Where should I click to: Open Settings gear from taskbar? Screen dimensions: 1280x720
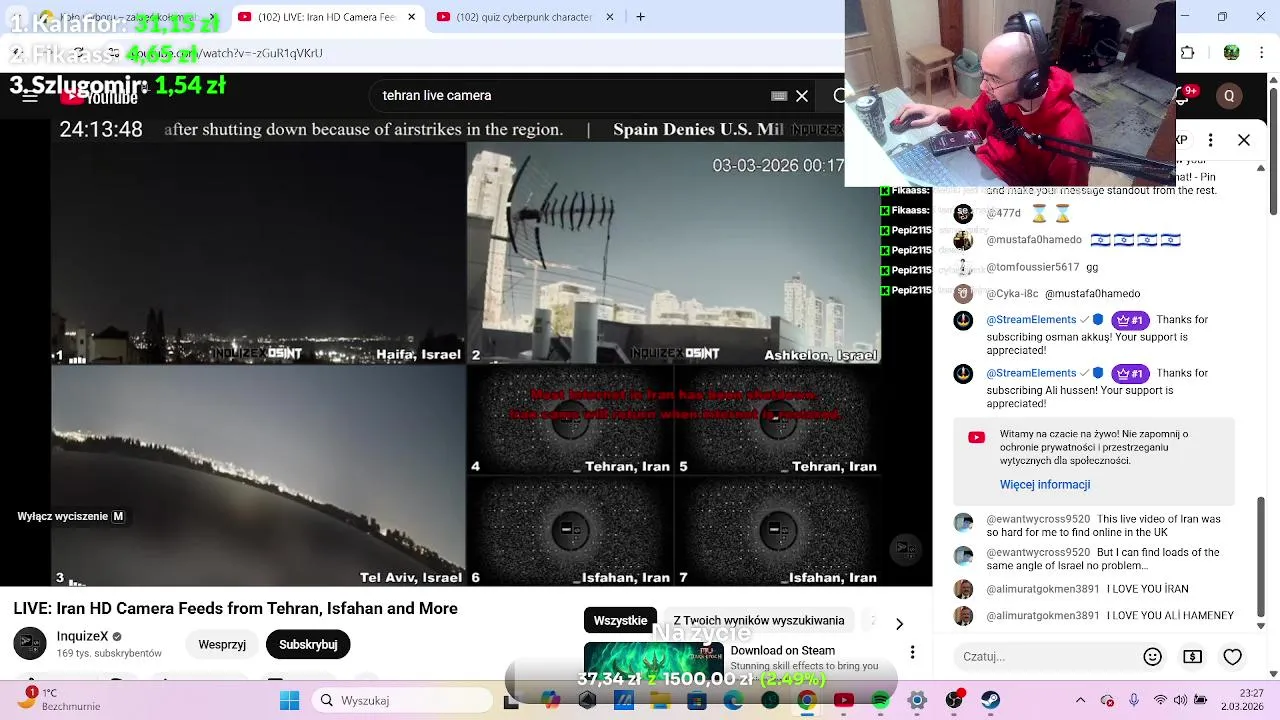tap(917, 701)
